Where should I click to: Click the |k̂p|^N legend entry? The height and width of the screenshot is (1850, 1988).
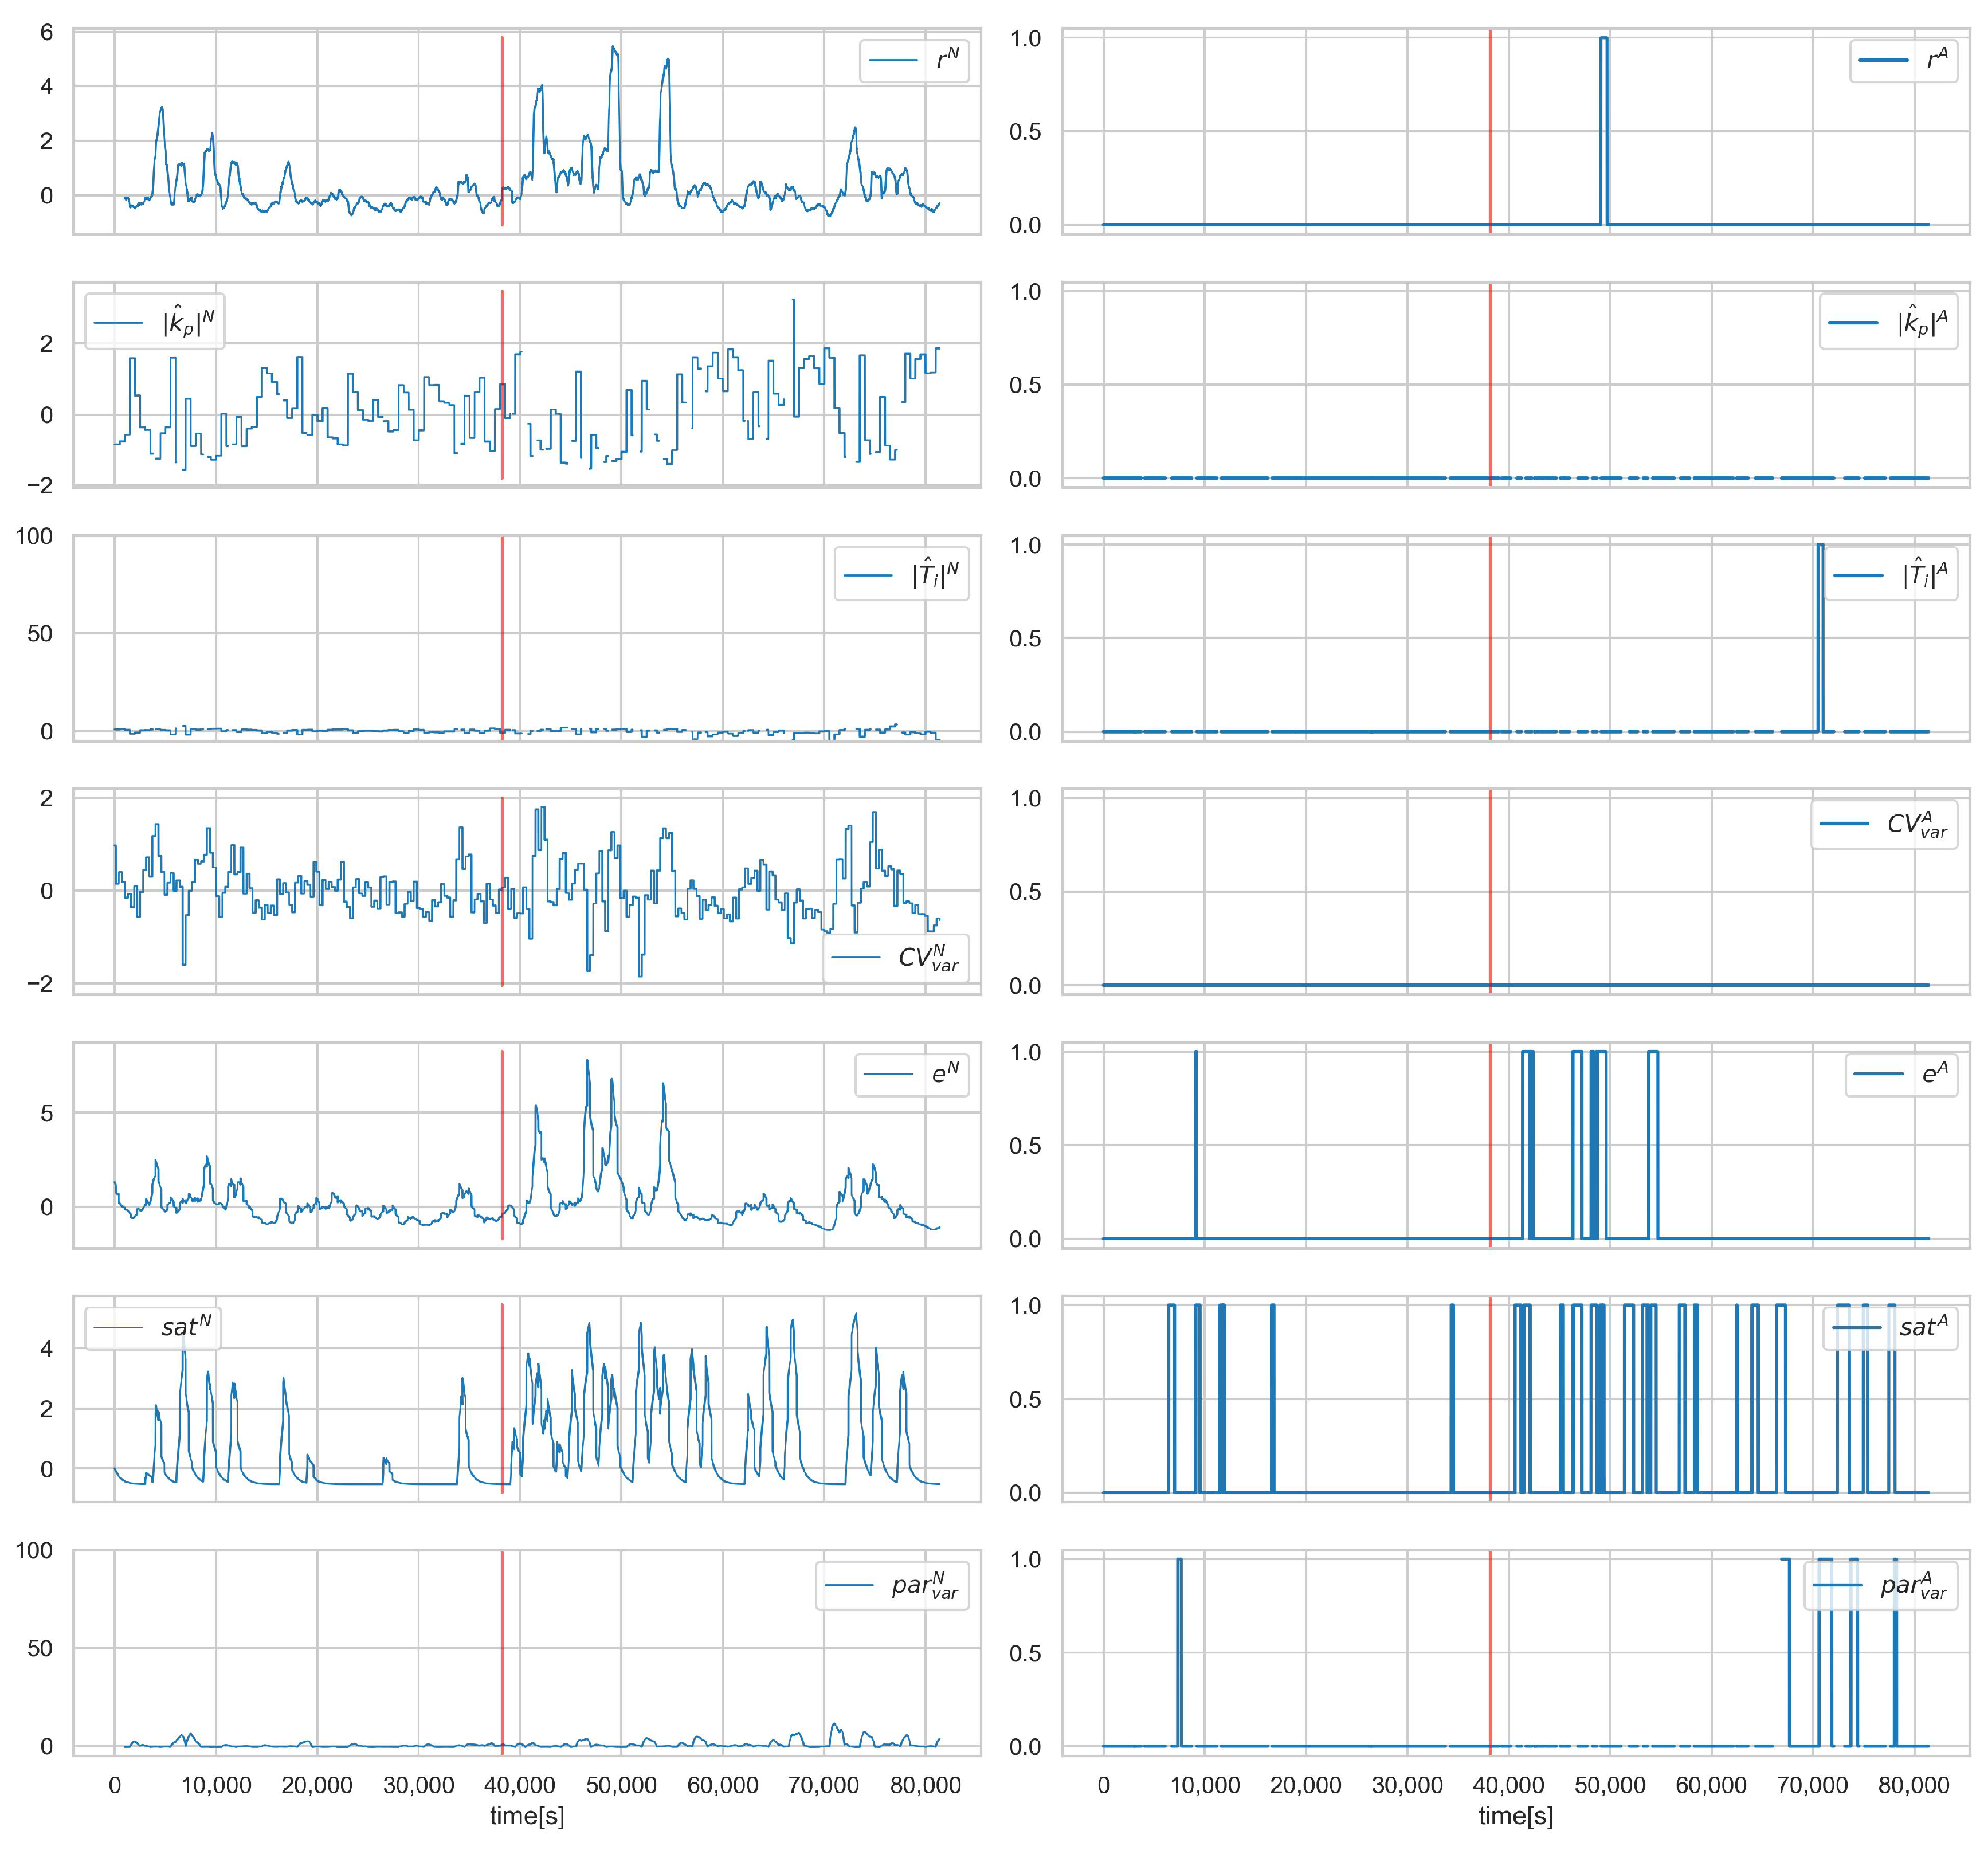pyautogui.click(x=155, y=321)
